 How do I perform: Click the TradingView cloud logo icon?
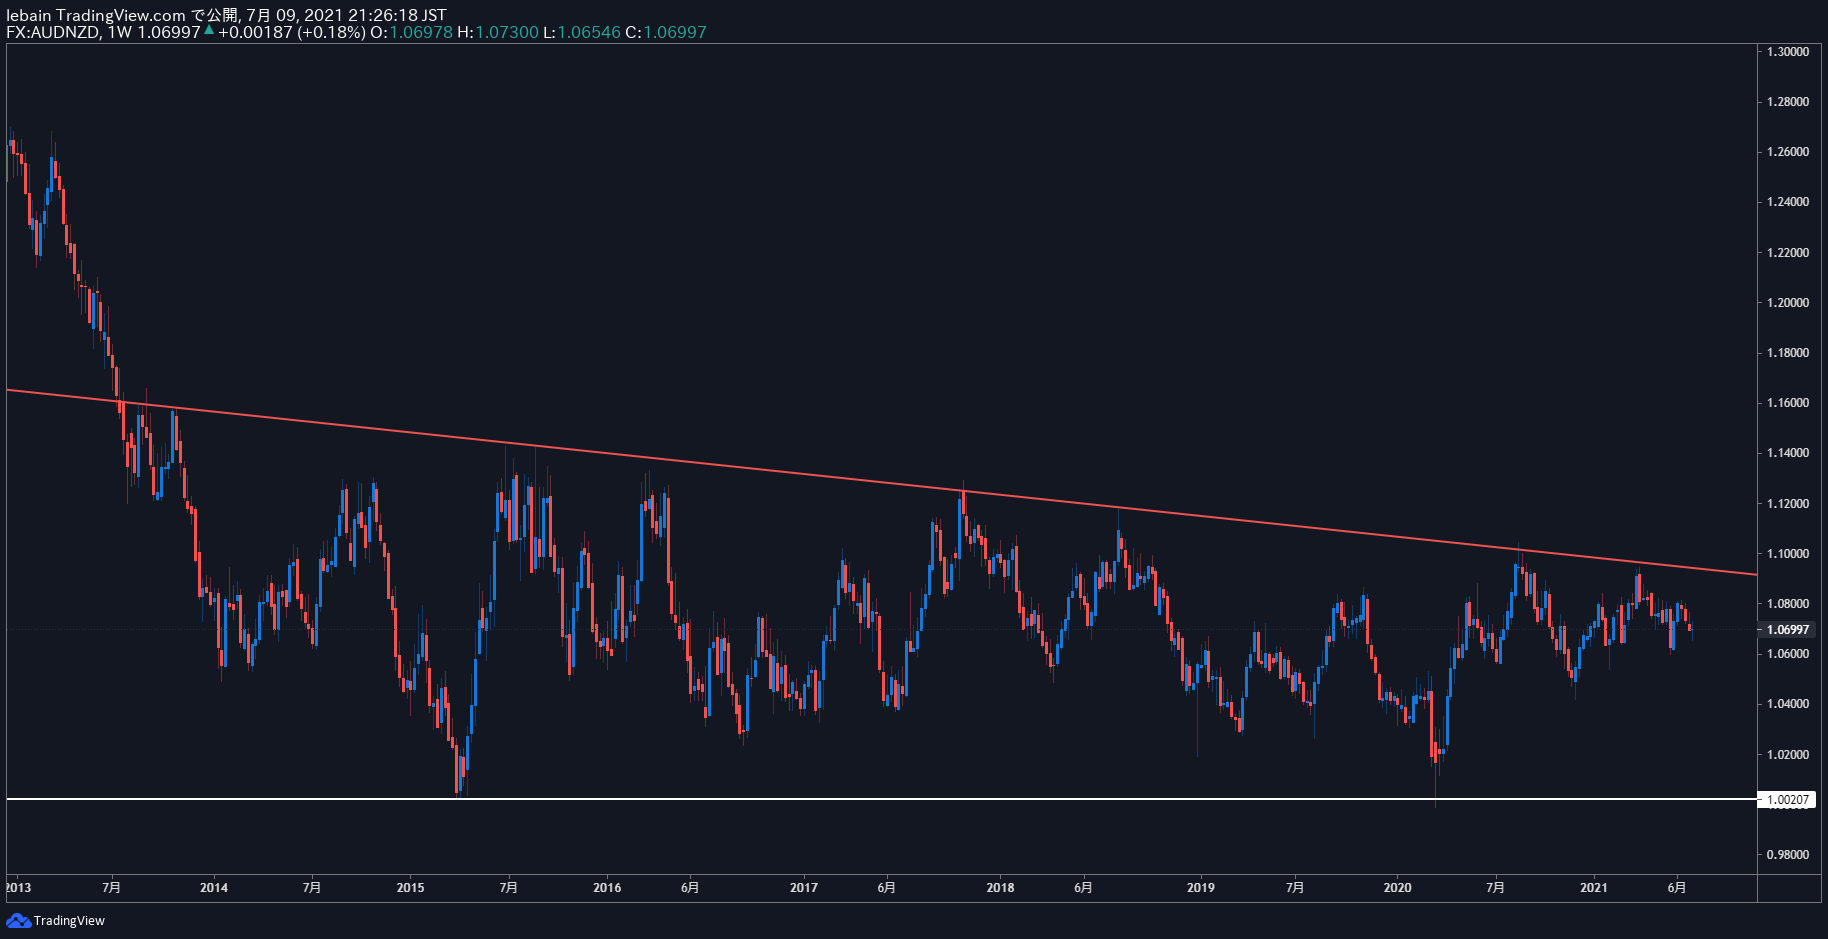pos(18,920)
